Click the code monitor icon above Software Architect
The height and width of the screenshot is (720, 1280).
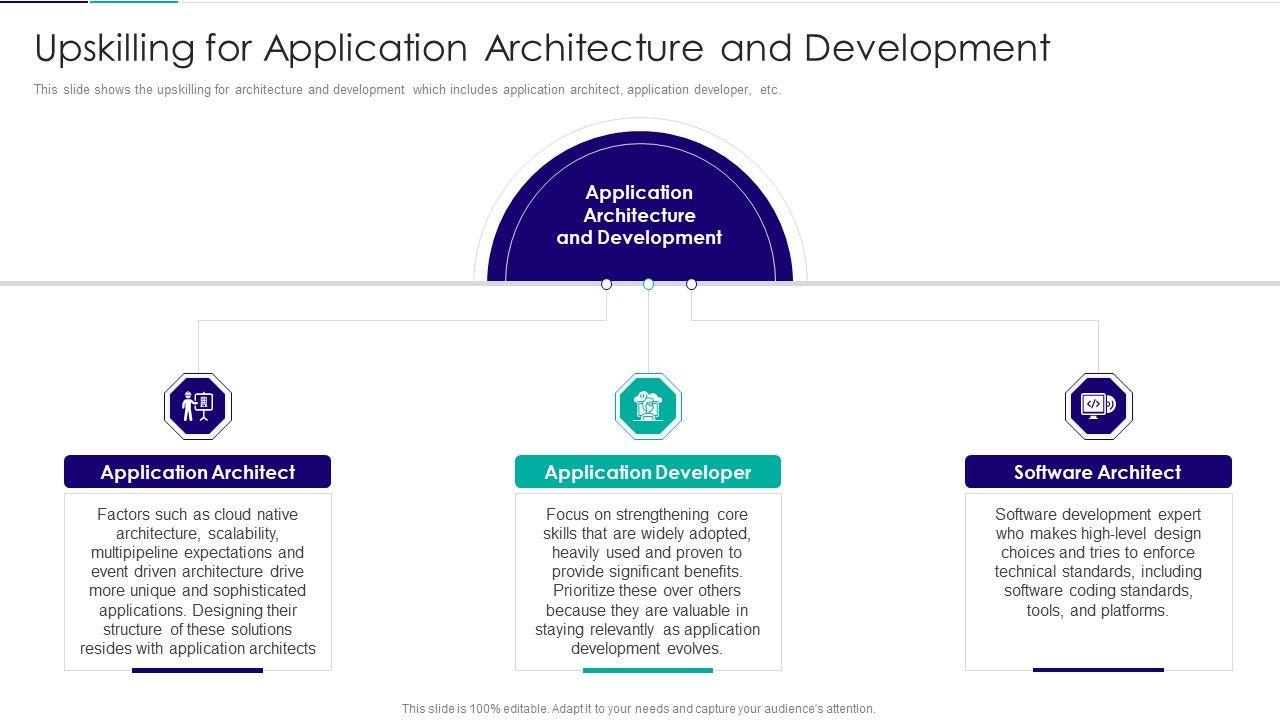[x=1098, y=406]
